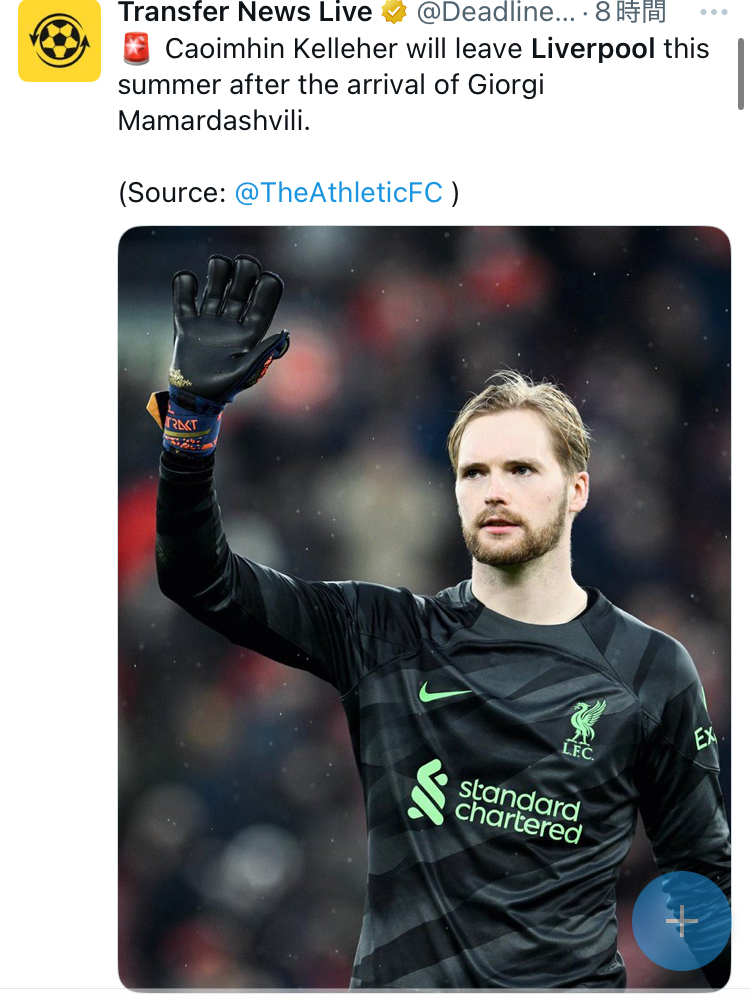The image size is (750, 999).
Task: Open the Transfer News Live profile avatar
Action: click(x=59, y=41)
